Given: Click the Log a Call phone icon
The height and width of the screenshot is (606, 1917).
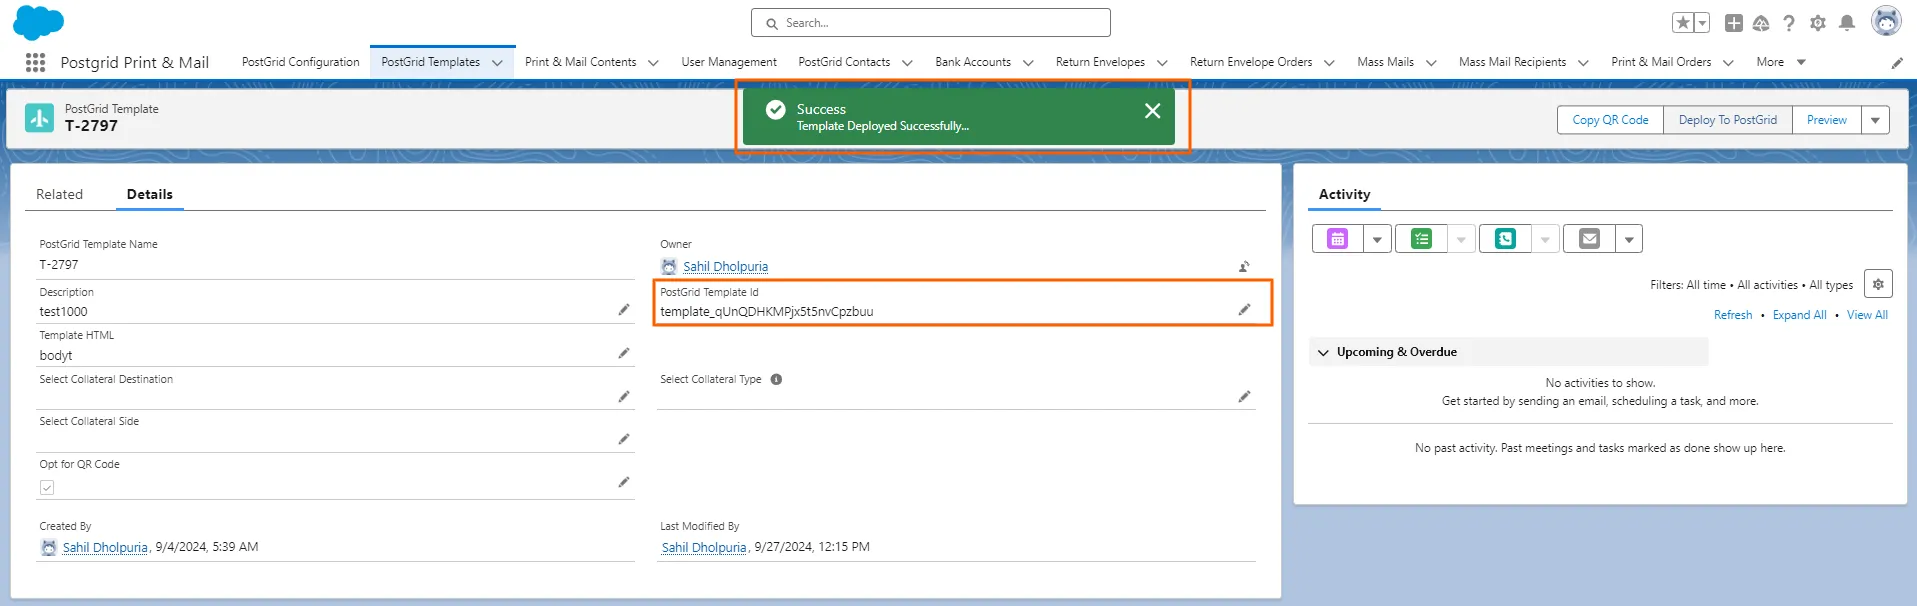Looking at the screenshot, I should point(1505,239).
